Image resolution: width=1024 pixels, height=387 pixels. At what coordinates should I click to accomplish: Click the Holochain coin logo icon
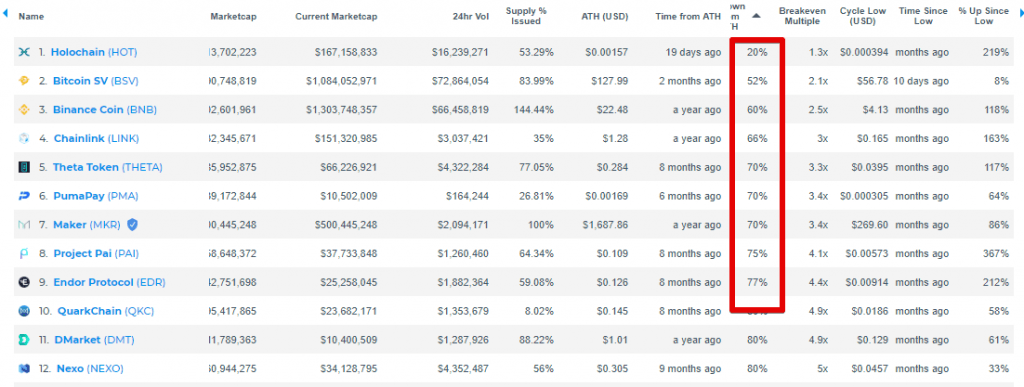24,52
